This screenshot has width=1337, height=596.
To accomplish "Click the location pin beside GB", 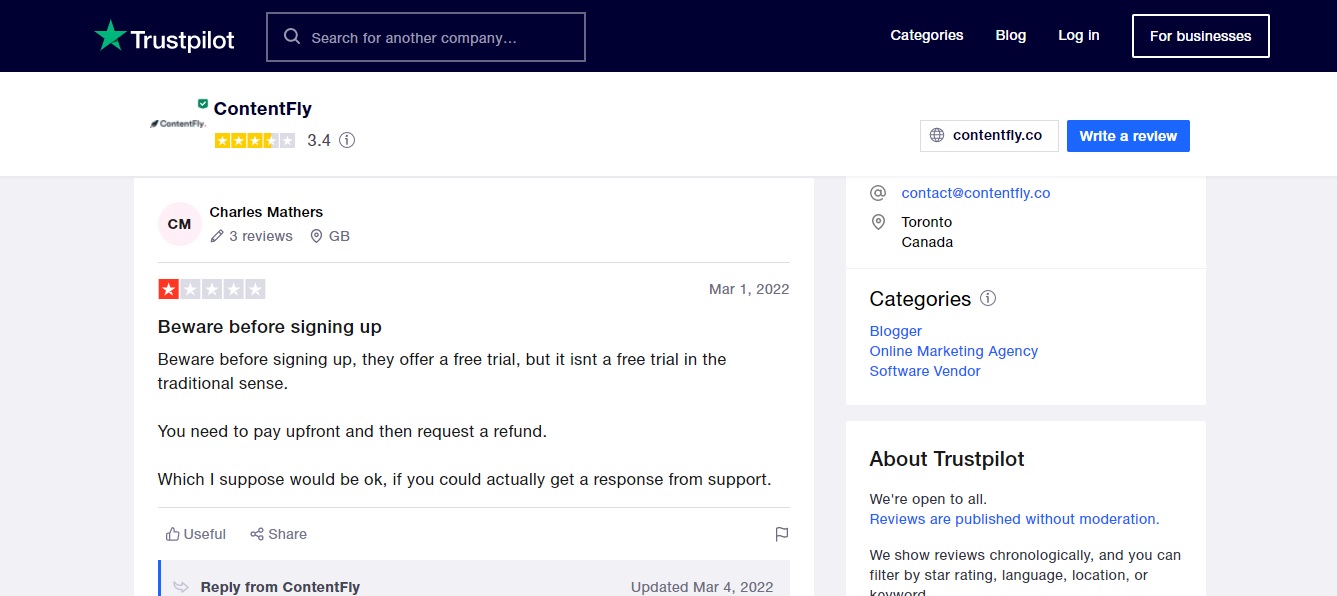I will coord(316,236).
